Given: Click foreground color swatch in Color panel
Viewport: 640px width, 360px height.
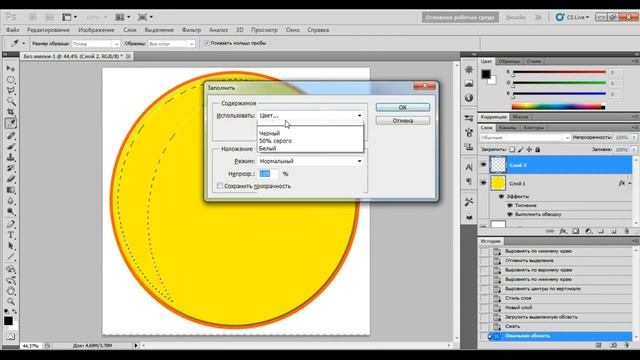Looking at the screenshot, I should coord(486,74).
